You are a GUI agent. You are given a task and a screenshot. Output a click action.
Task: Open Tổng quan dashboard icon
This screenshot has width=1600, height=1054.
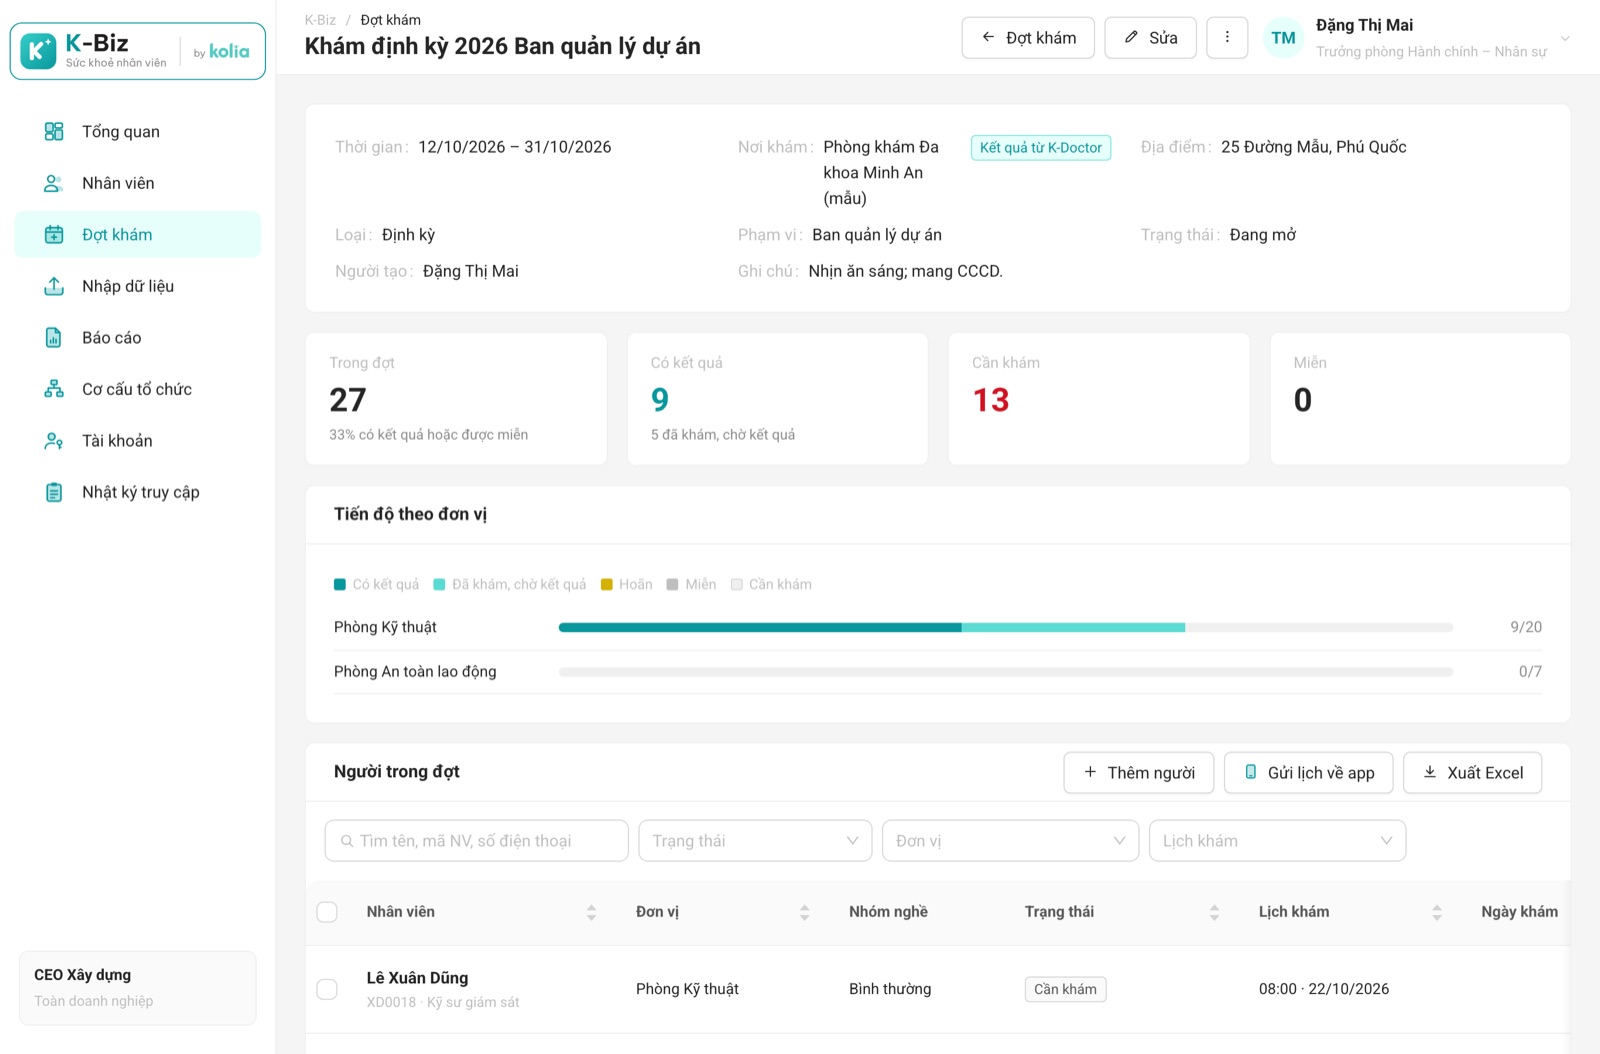pyautogui.click(x=54, y=132)
